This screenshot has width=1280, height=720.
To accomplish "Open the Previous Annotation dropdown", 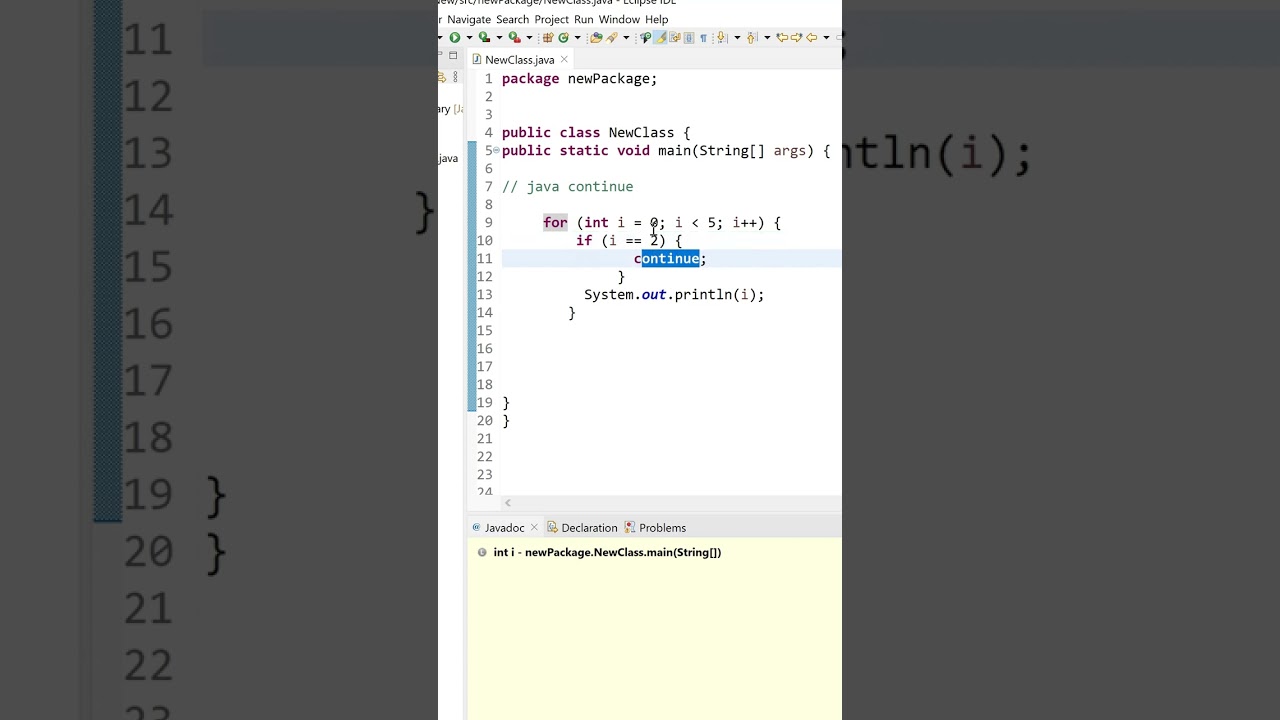I will (766, 38).
